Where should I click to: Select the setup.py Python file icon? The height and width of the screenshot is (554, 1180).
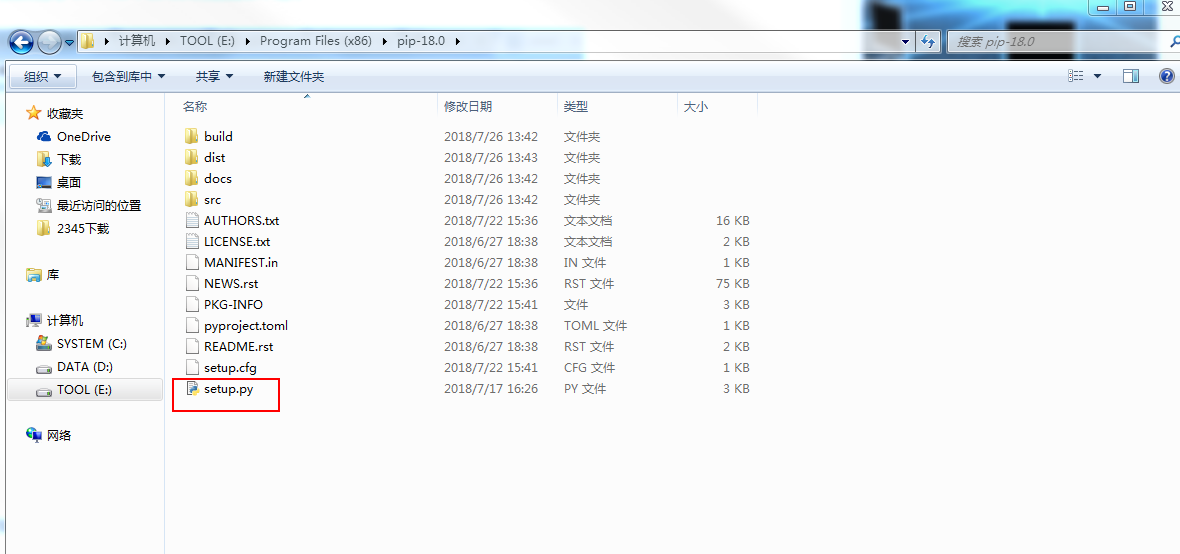192,389
